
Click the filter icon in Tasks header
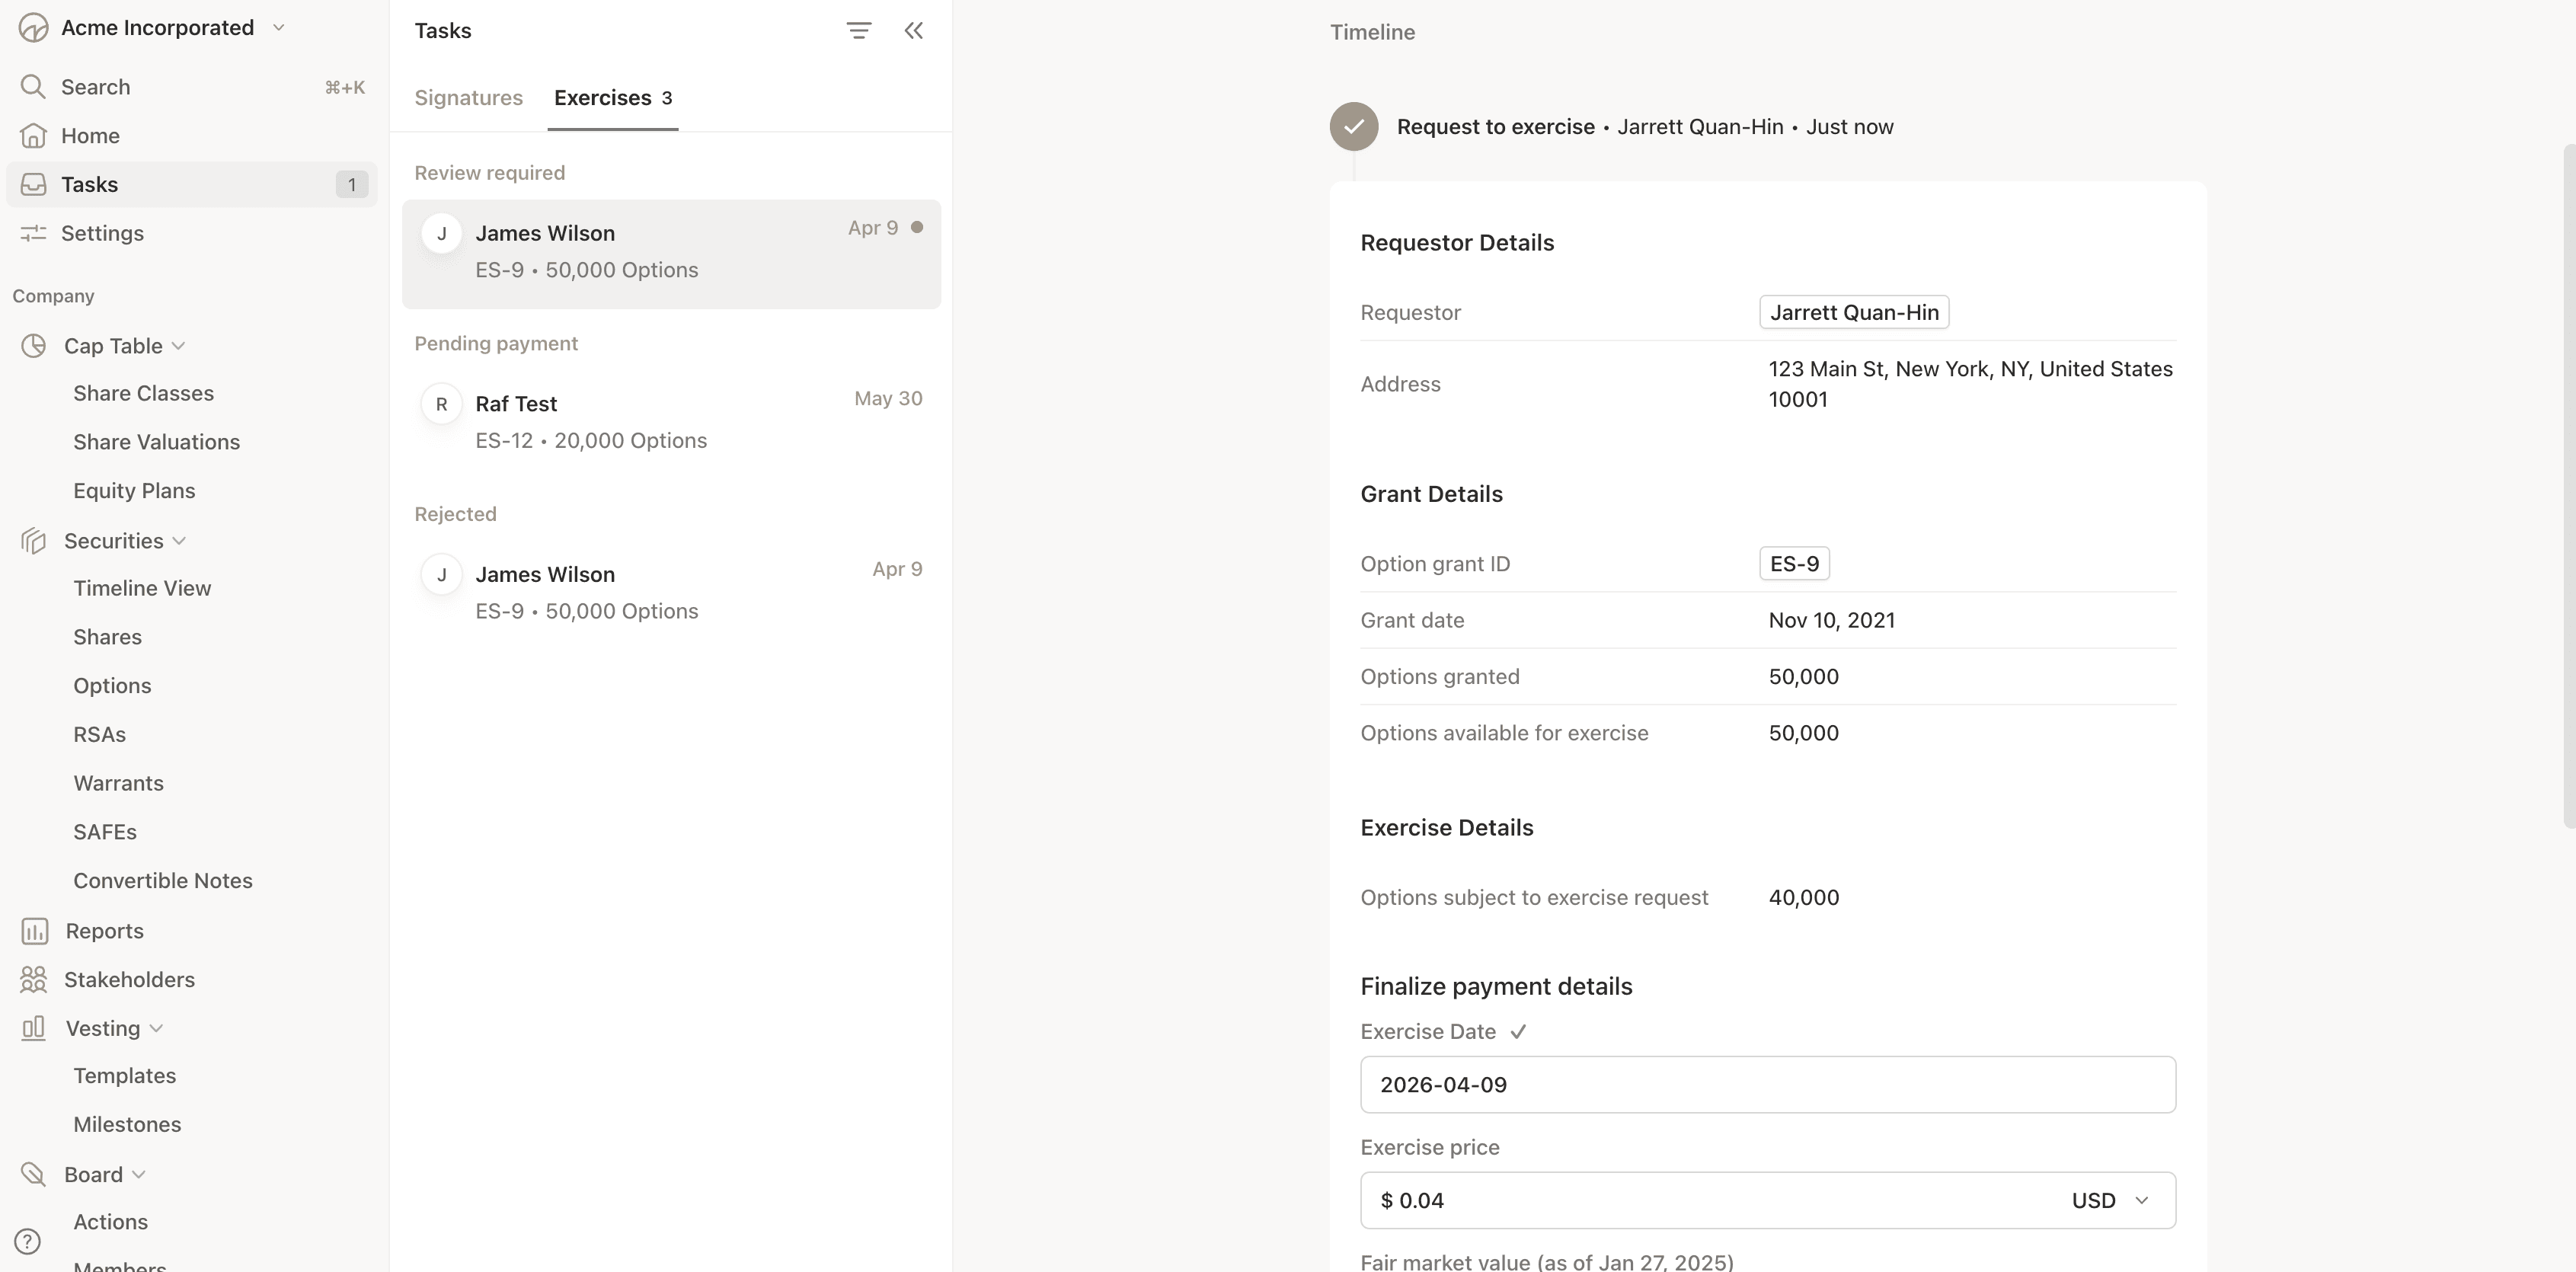point(858,31)
